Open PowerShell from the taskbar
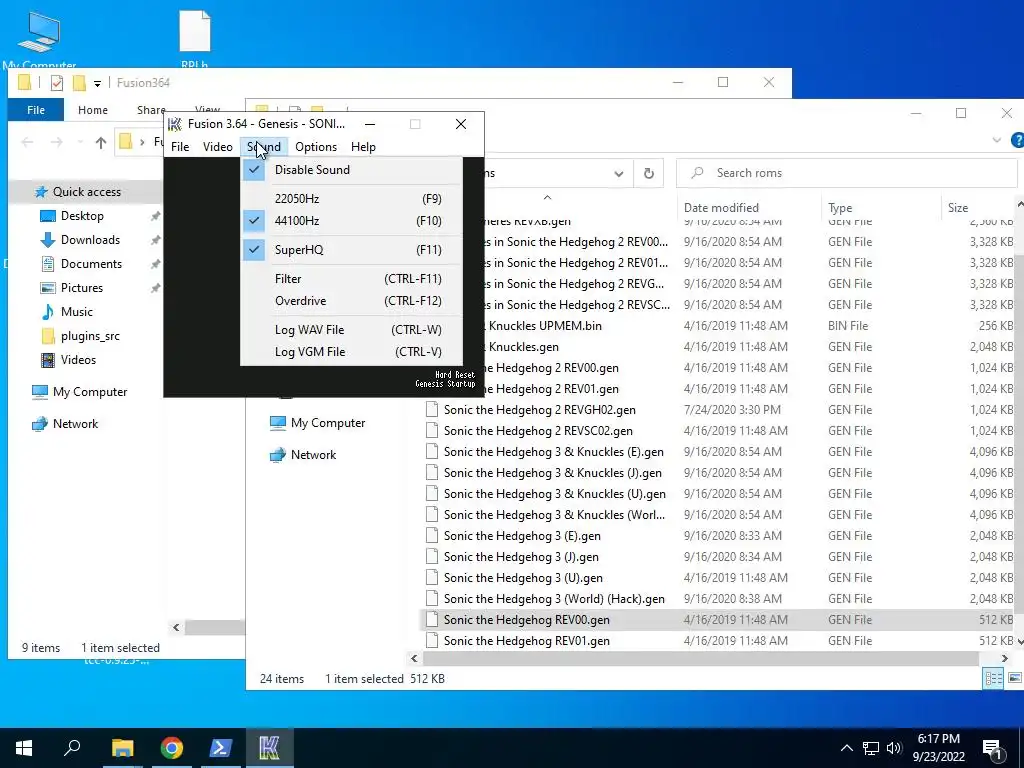The height and width of the screenshot is (768, 1024). tap(220, 748)
